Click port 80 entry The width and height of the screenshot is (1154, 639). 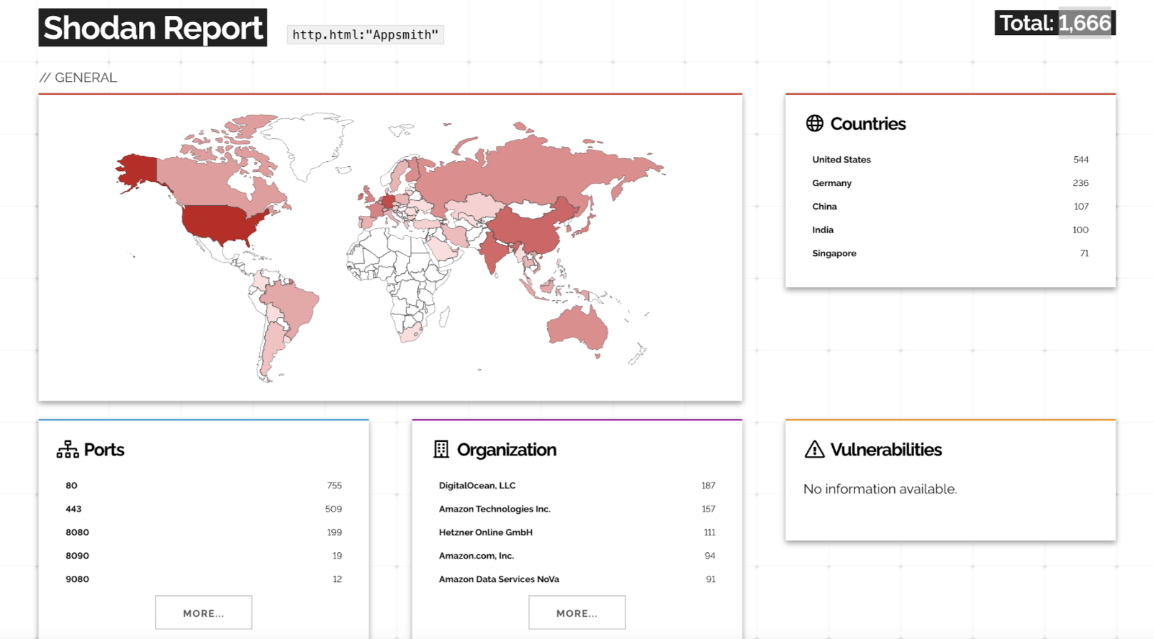pos(72,486)
